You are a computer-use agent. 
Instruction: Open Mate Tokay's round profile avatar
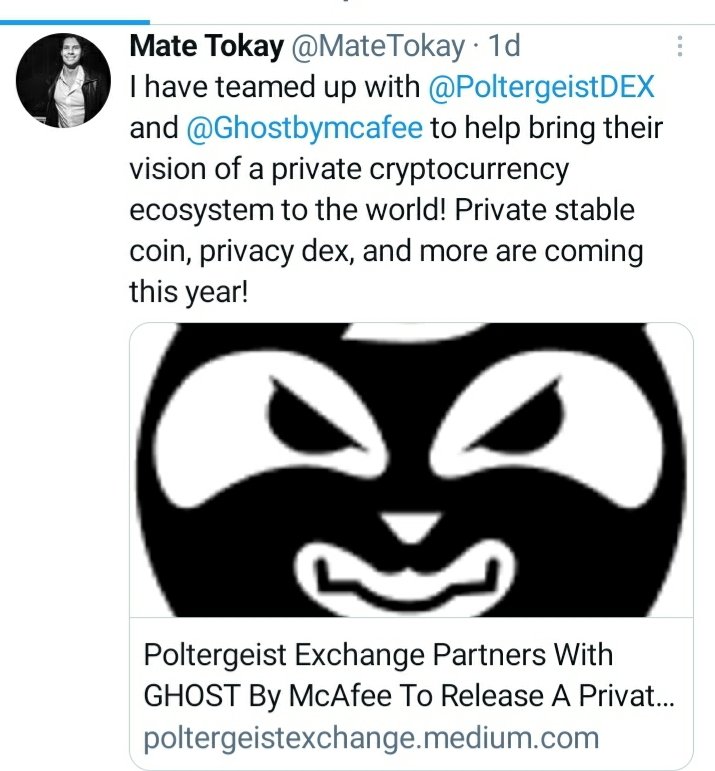pyautogui.click(x=63, y=80)
